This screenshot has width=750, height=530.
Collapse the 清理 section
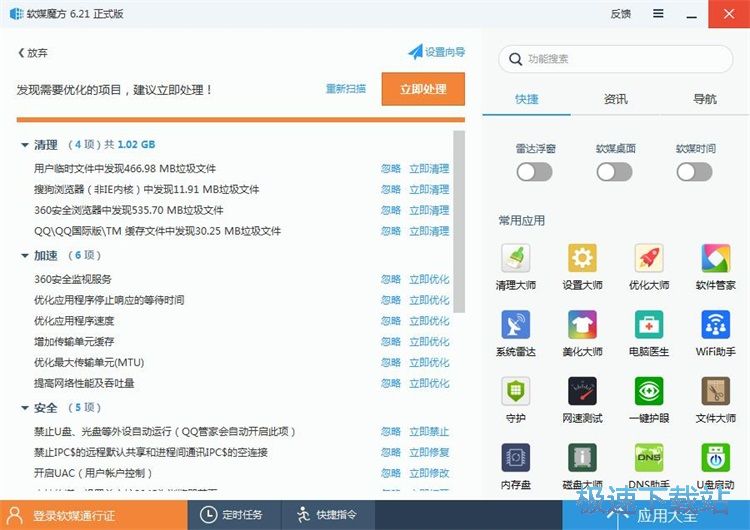tap(25, 145)
